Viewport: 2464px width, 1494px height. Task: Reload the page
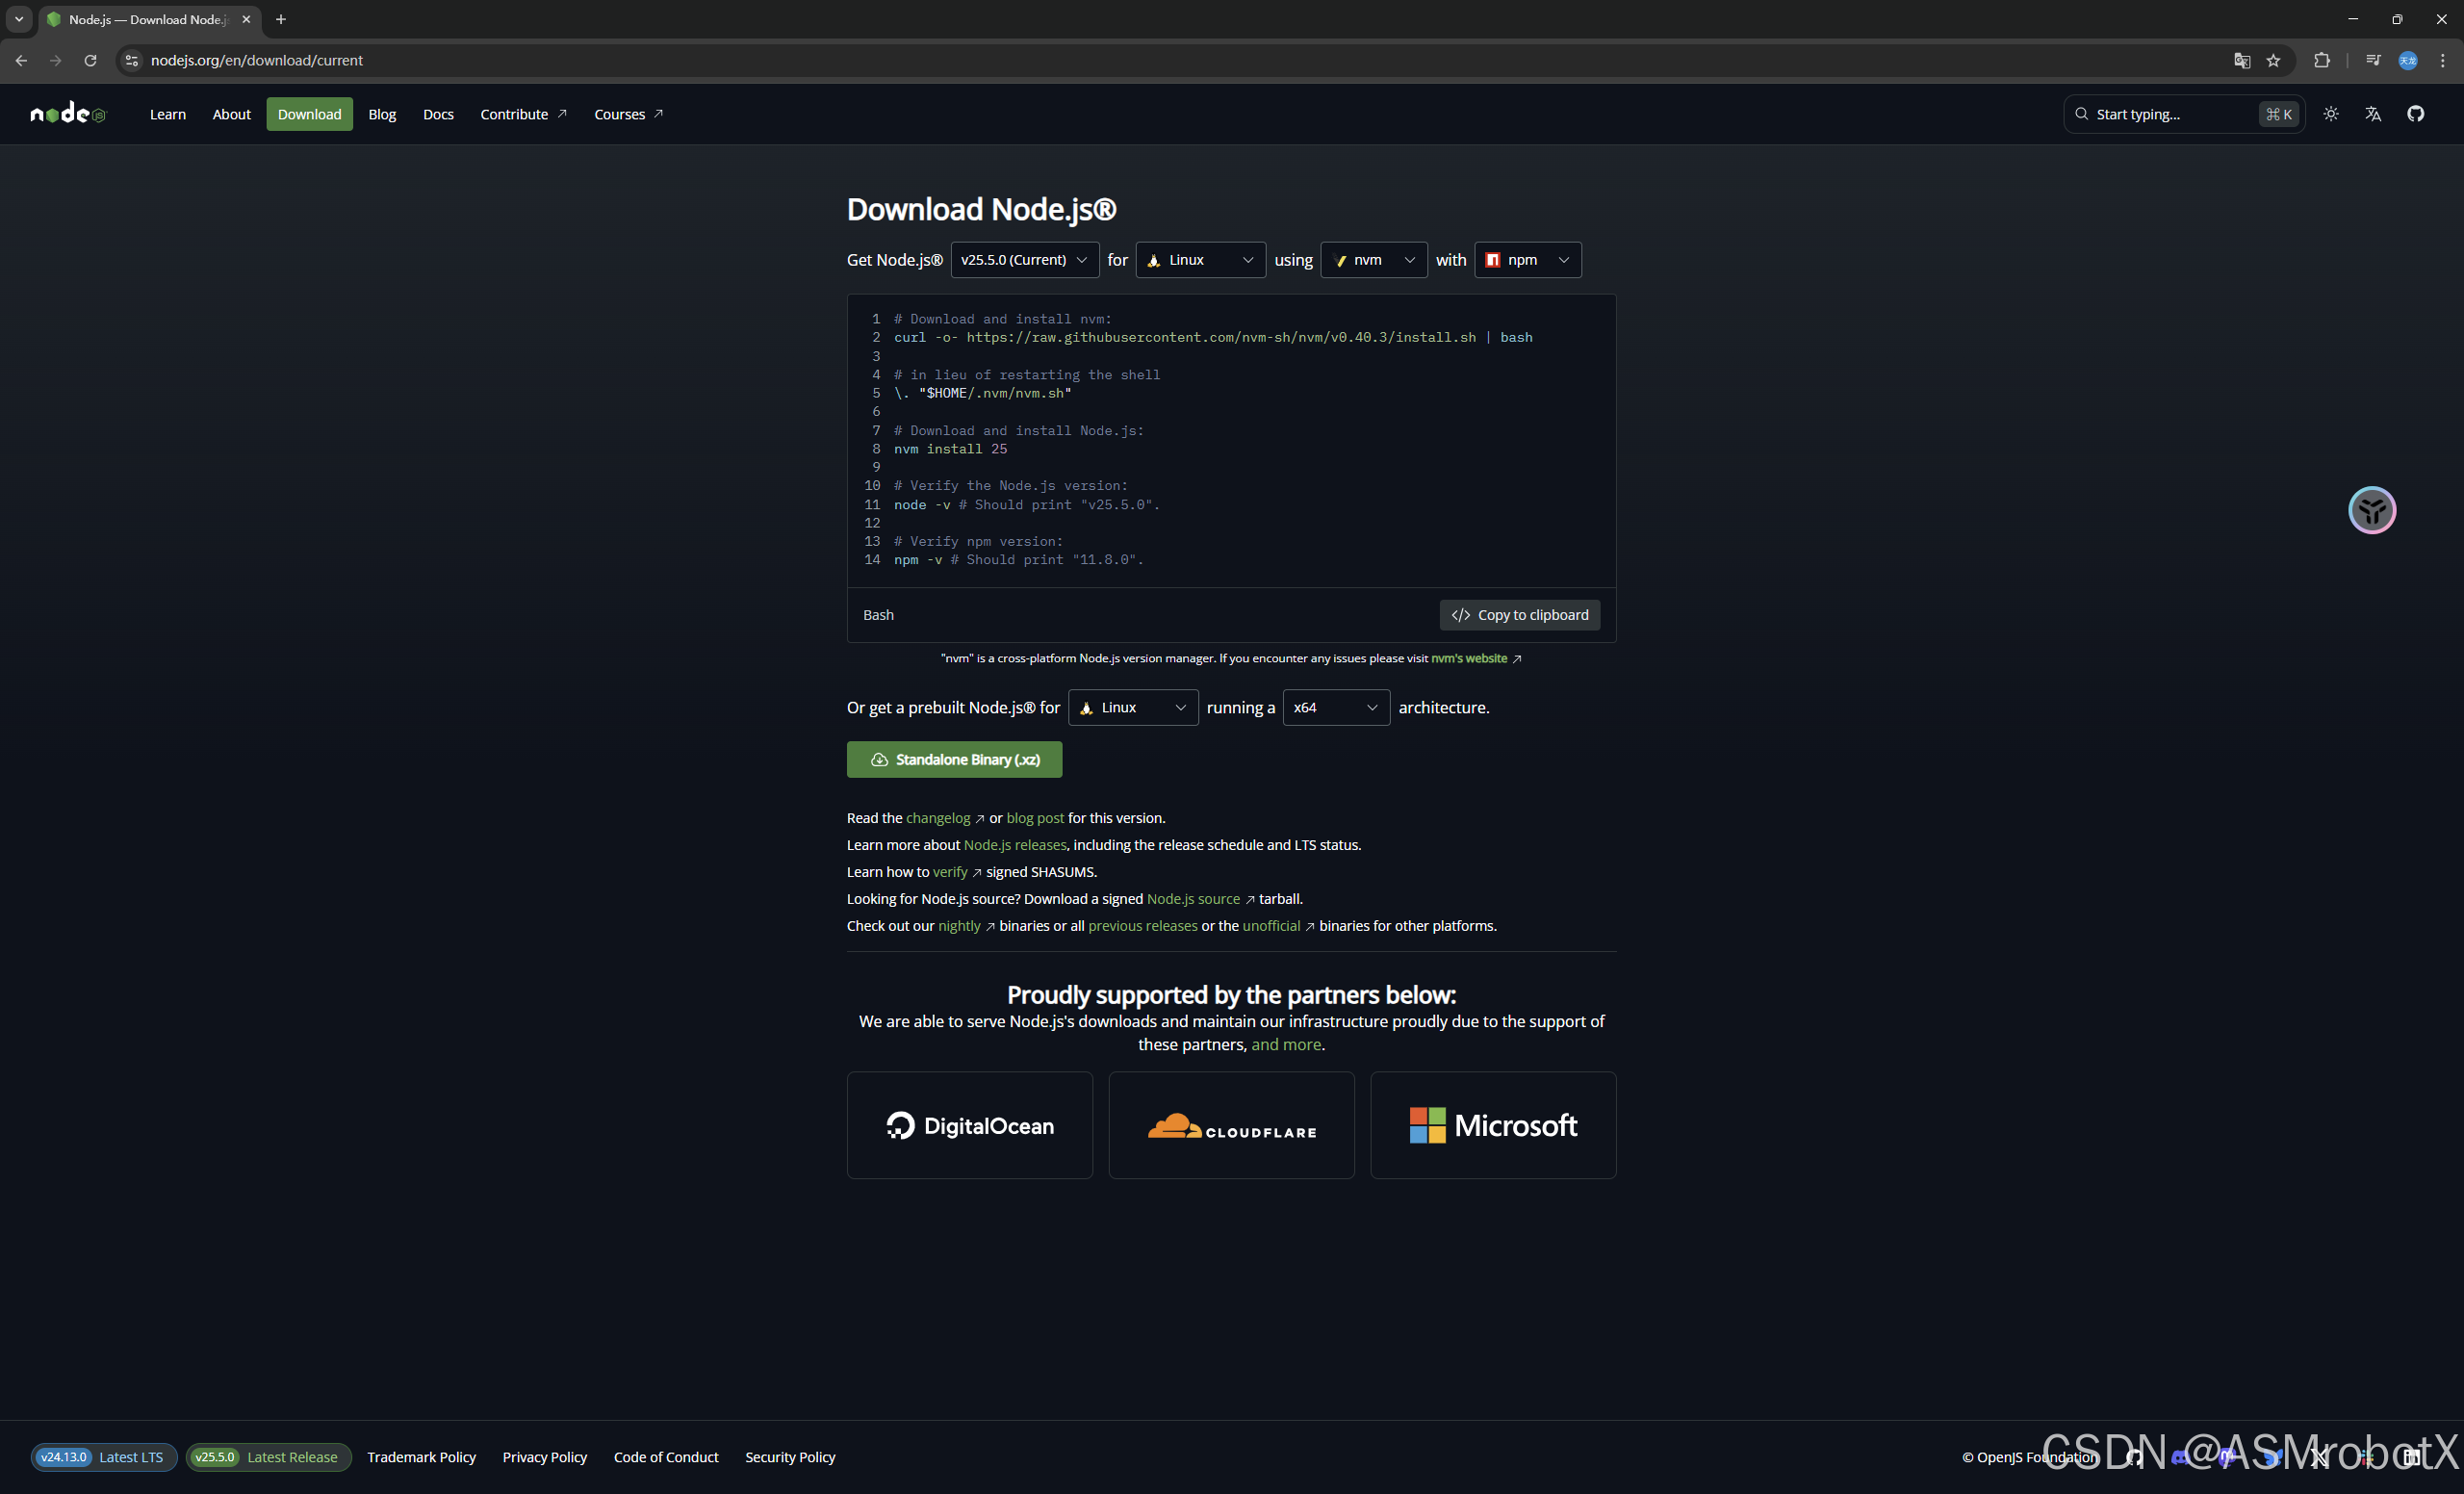(x=90, y=61)
